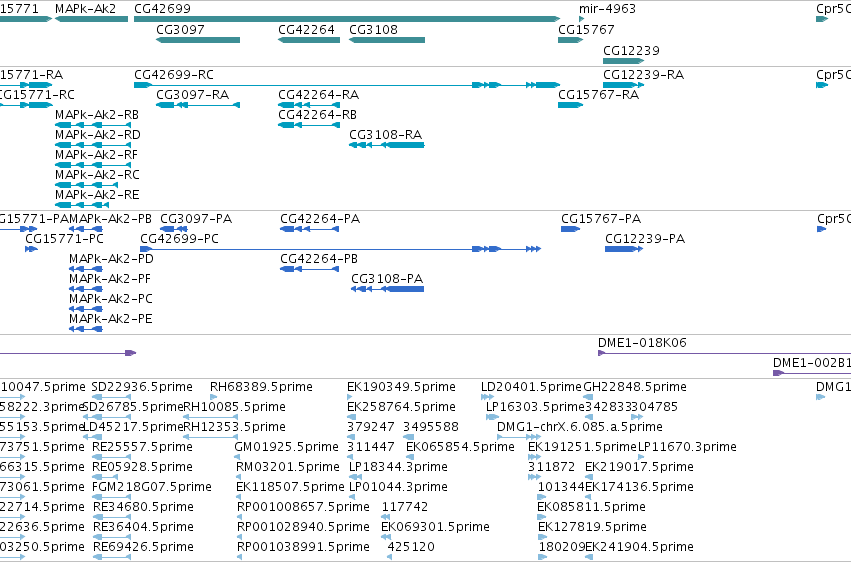Select the mir-4963 gene marker
The width and height of the screenshot is (851, 562).
click(582, 19)
